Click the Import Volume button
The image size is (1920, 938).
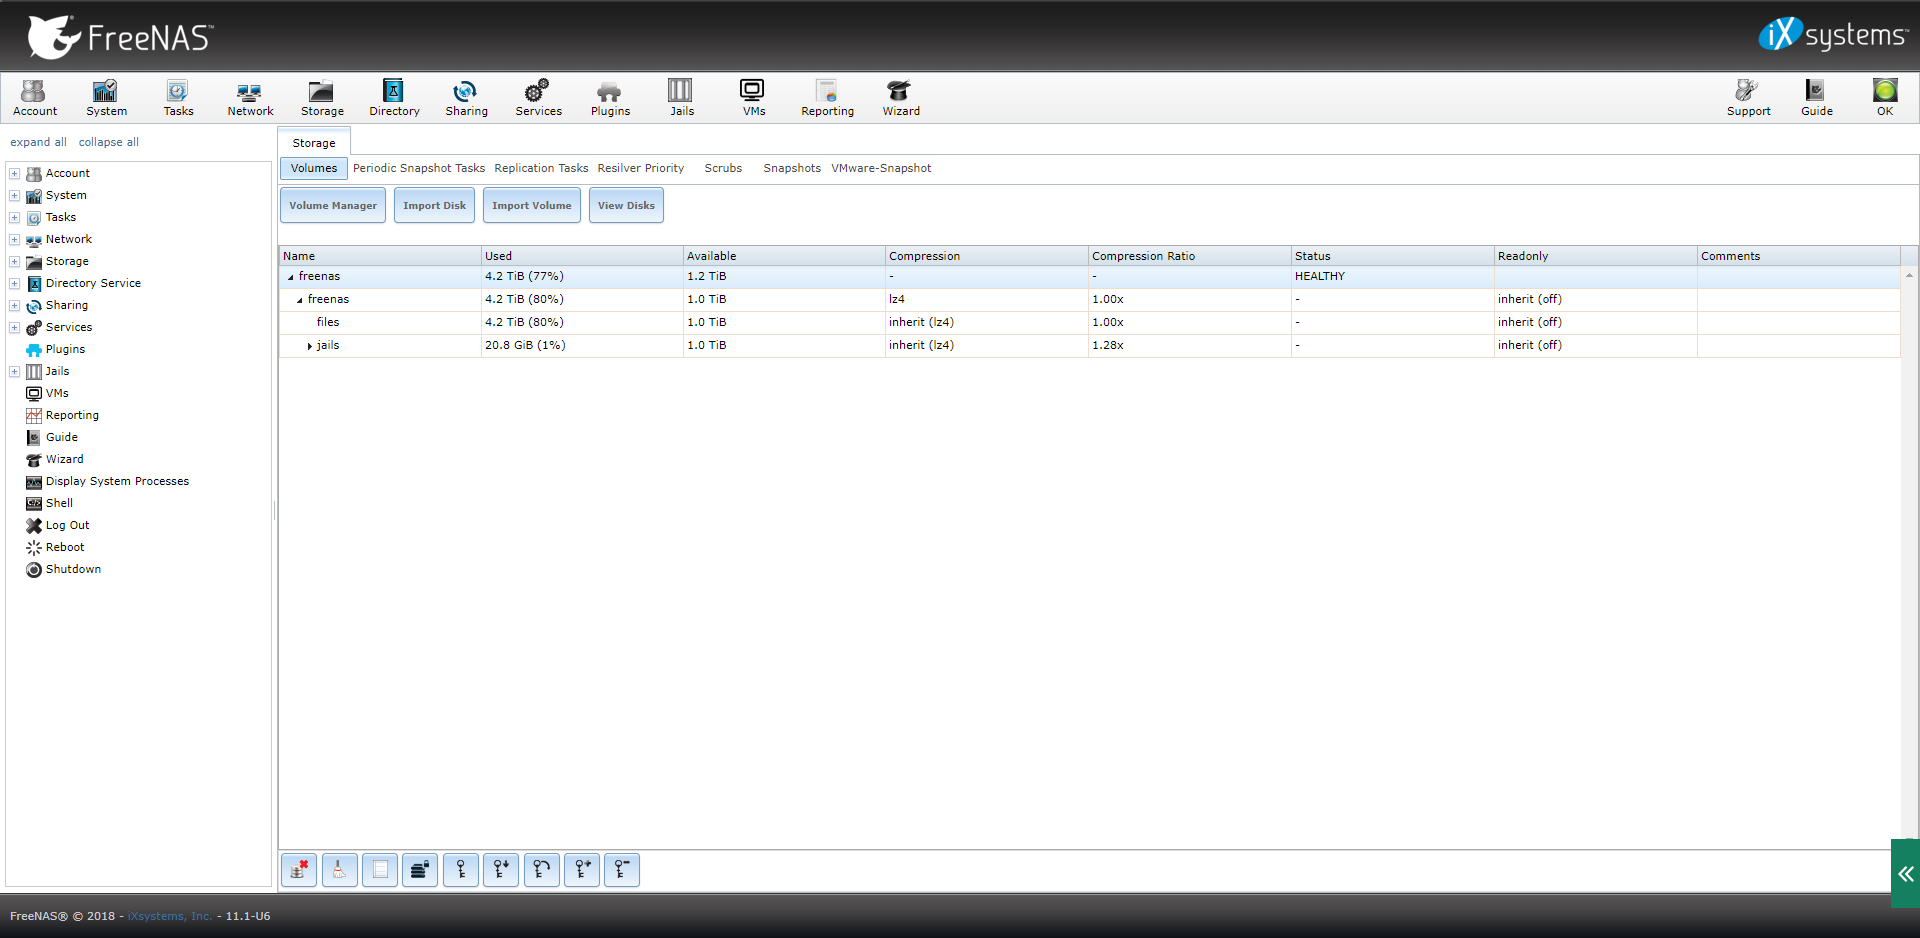coord(531,205)
